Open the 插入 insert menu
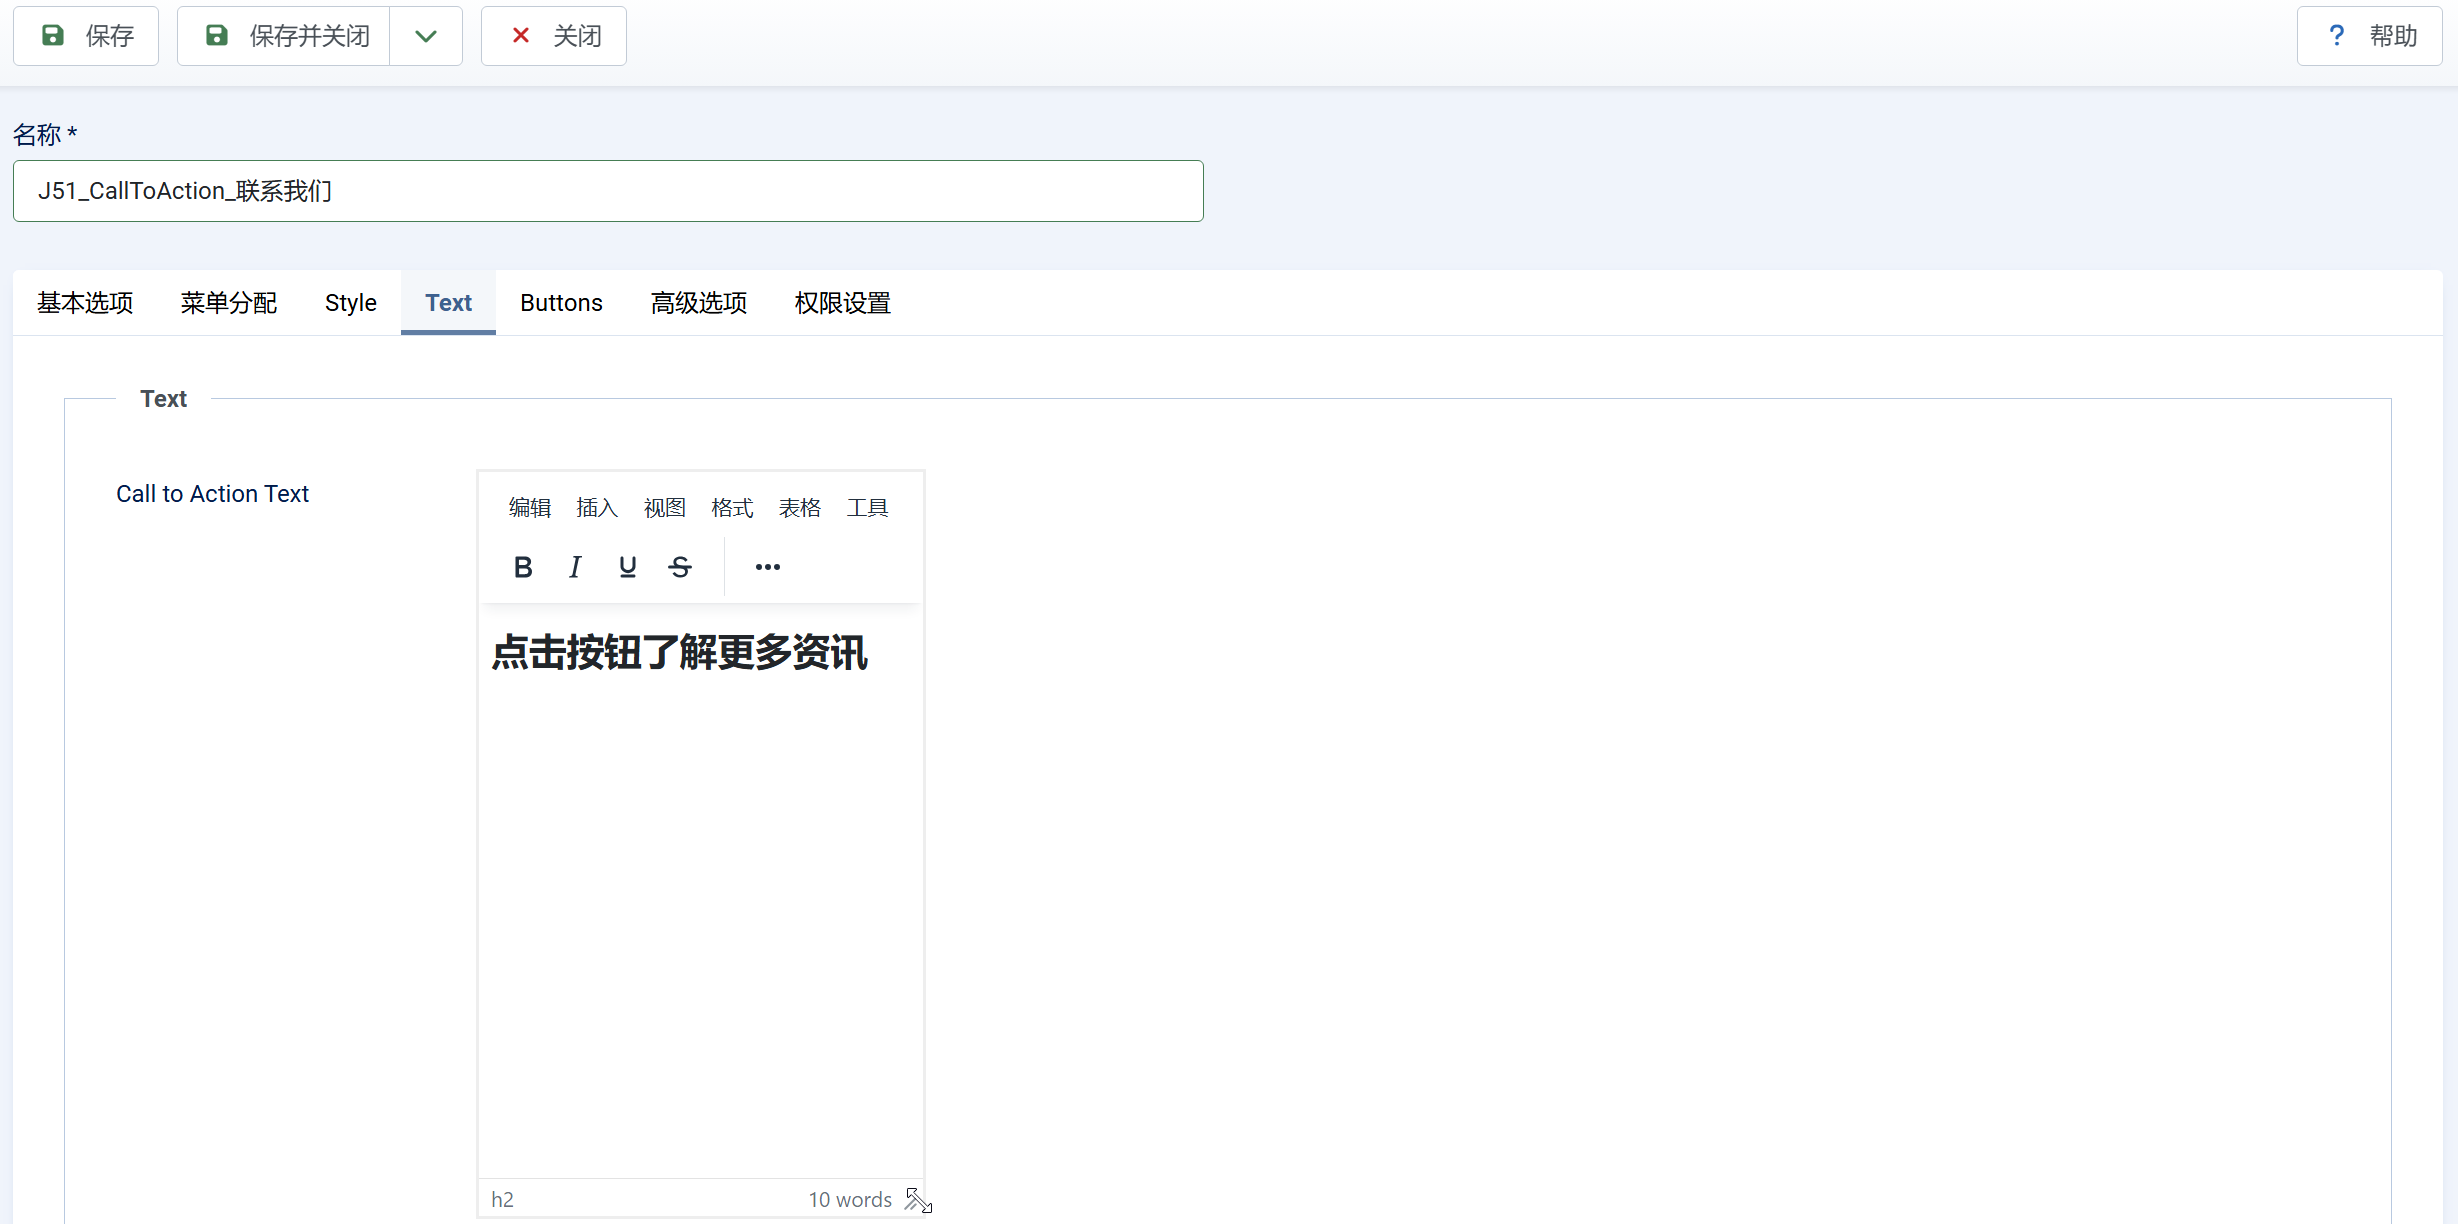This screenshot has height=1224, width=2458. (597, 508)
